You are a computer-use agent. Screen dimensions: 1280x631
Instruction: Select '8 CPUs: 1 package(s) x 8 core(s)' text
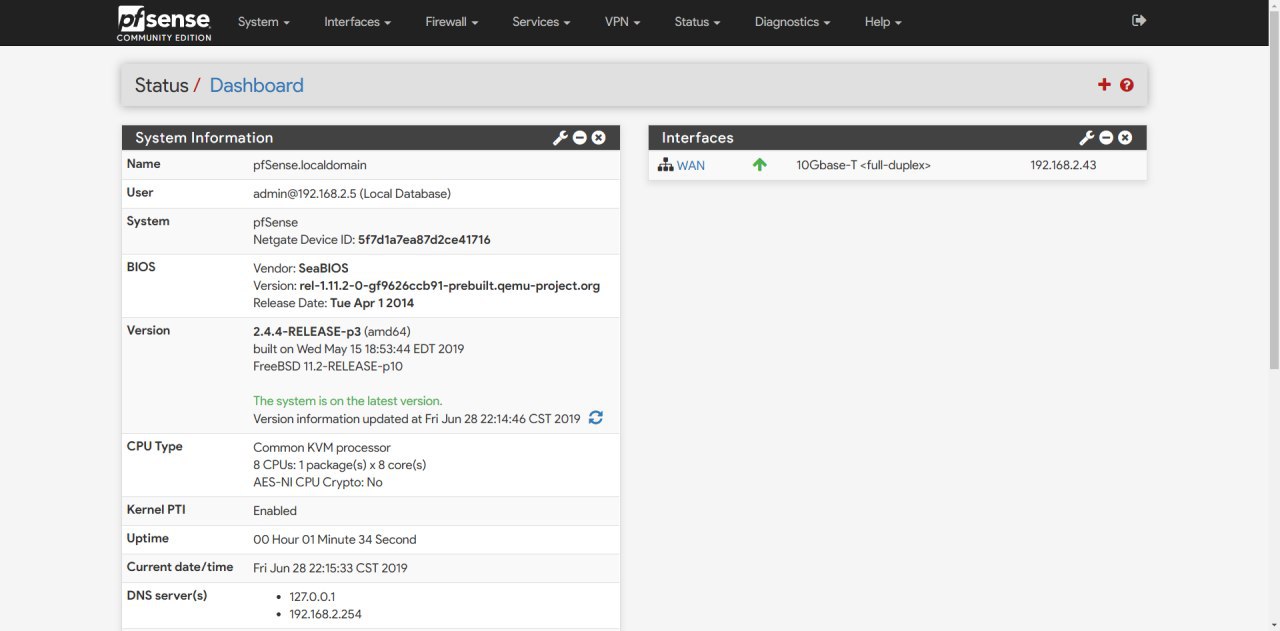pyautogui.click(x=340, y=465)
